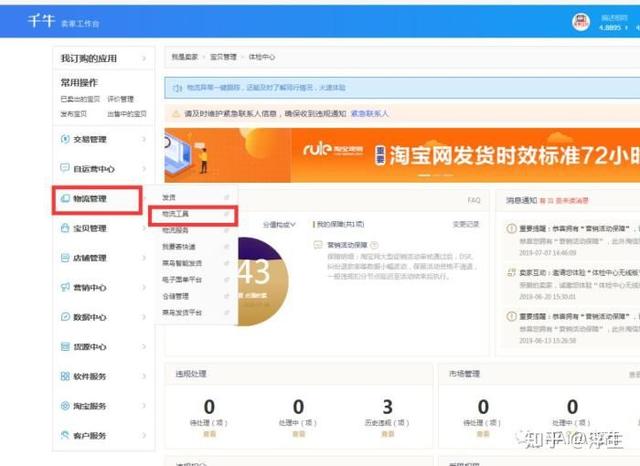
Task: Expand the 自运营中心 chevron arrow
Action: 144,169
